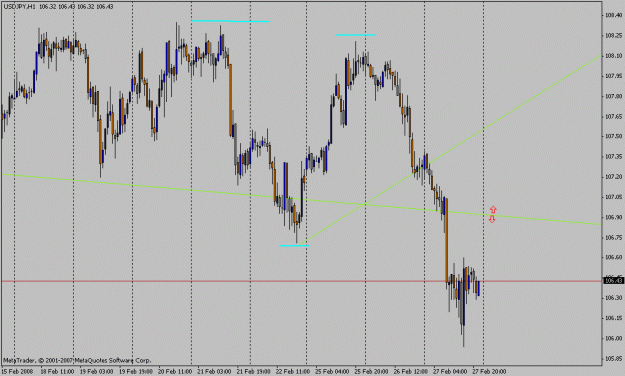Click the 106.60 price axis label
625x376 pixels.
coord(613,258)
